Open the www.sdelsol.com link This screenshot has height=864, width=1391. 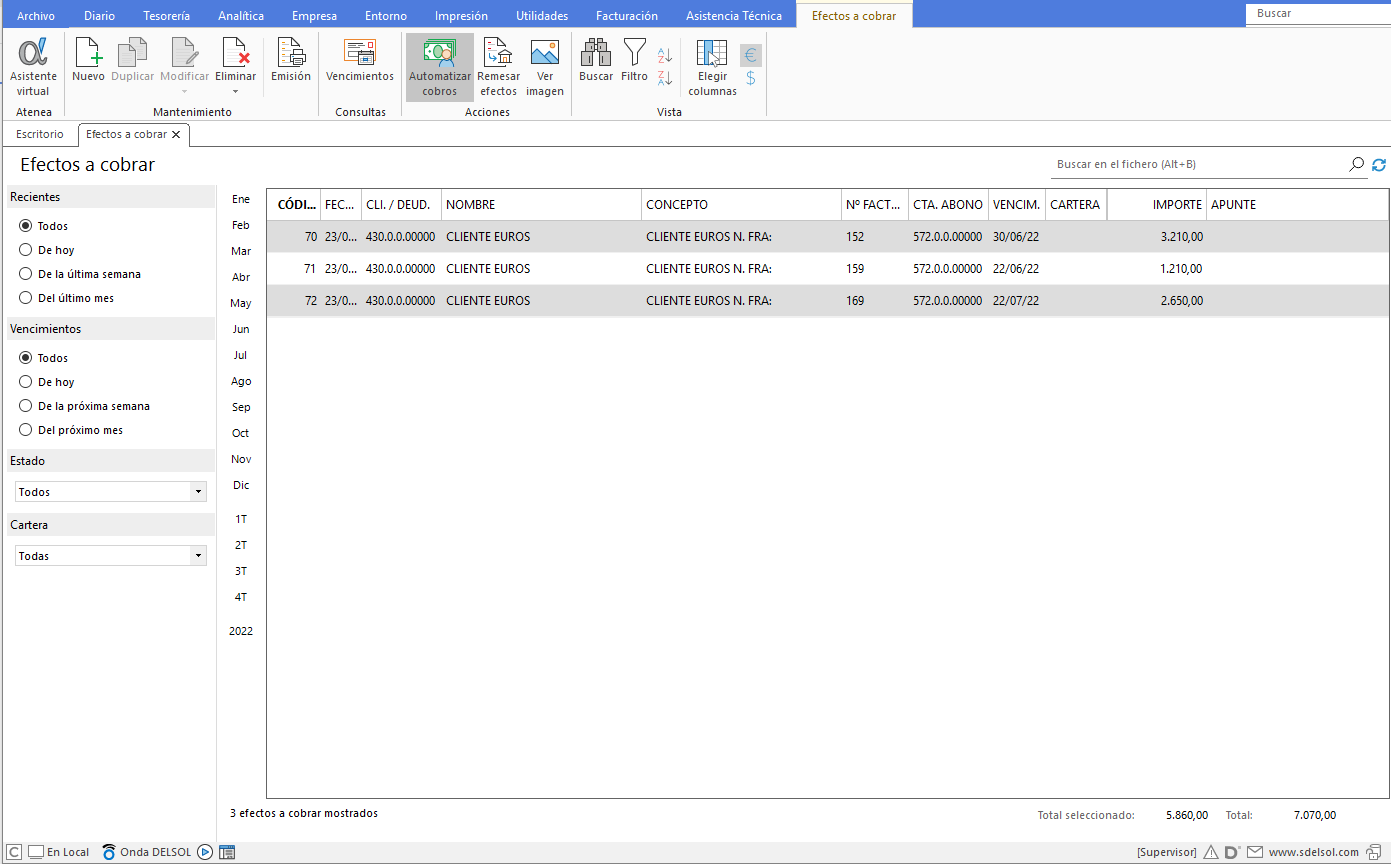tap(1314, 852)
